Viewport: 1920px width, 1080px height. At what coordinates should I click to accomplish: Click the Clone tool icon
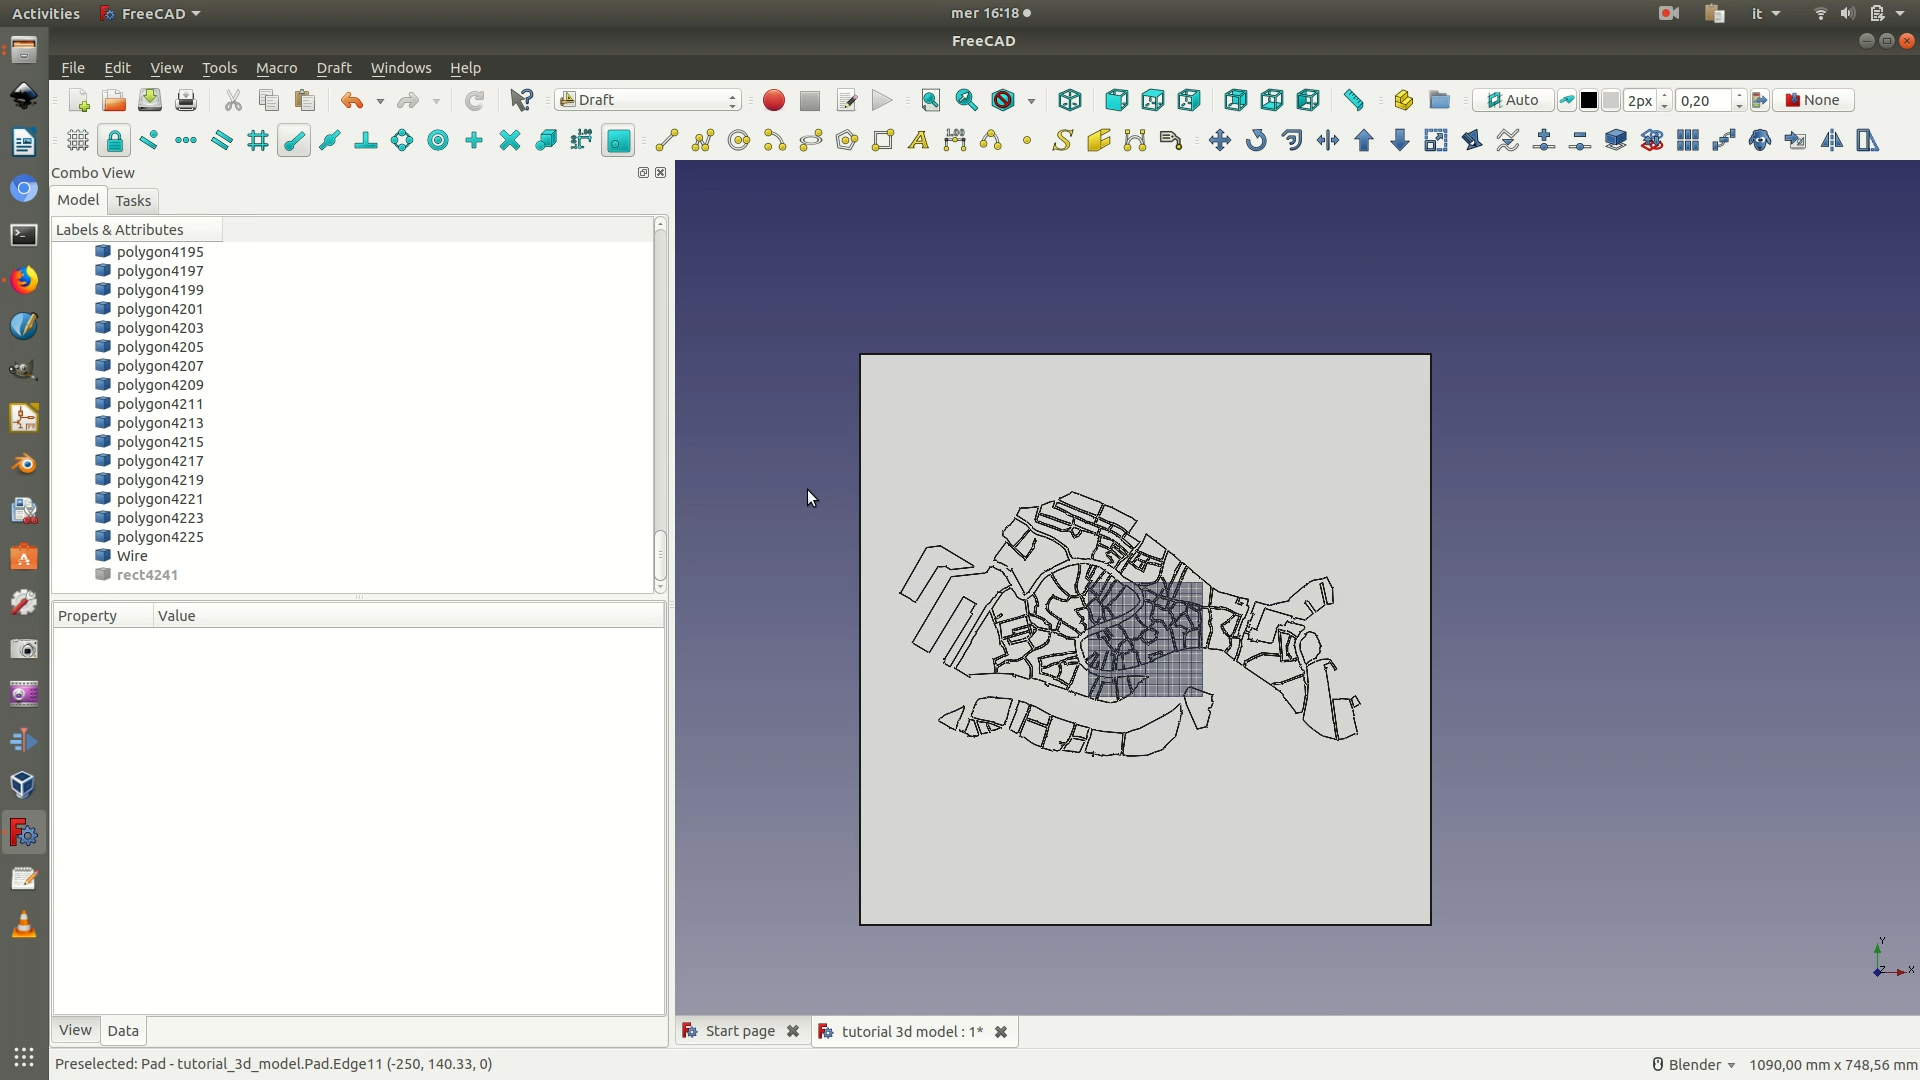1760,141
